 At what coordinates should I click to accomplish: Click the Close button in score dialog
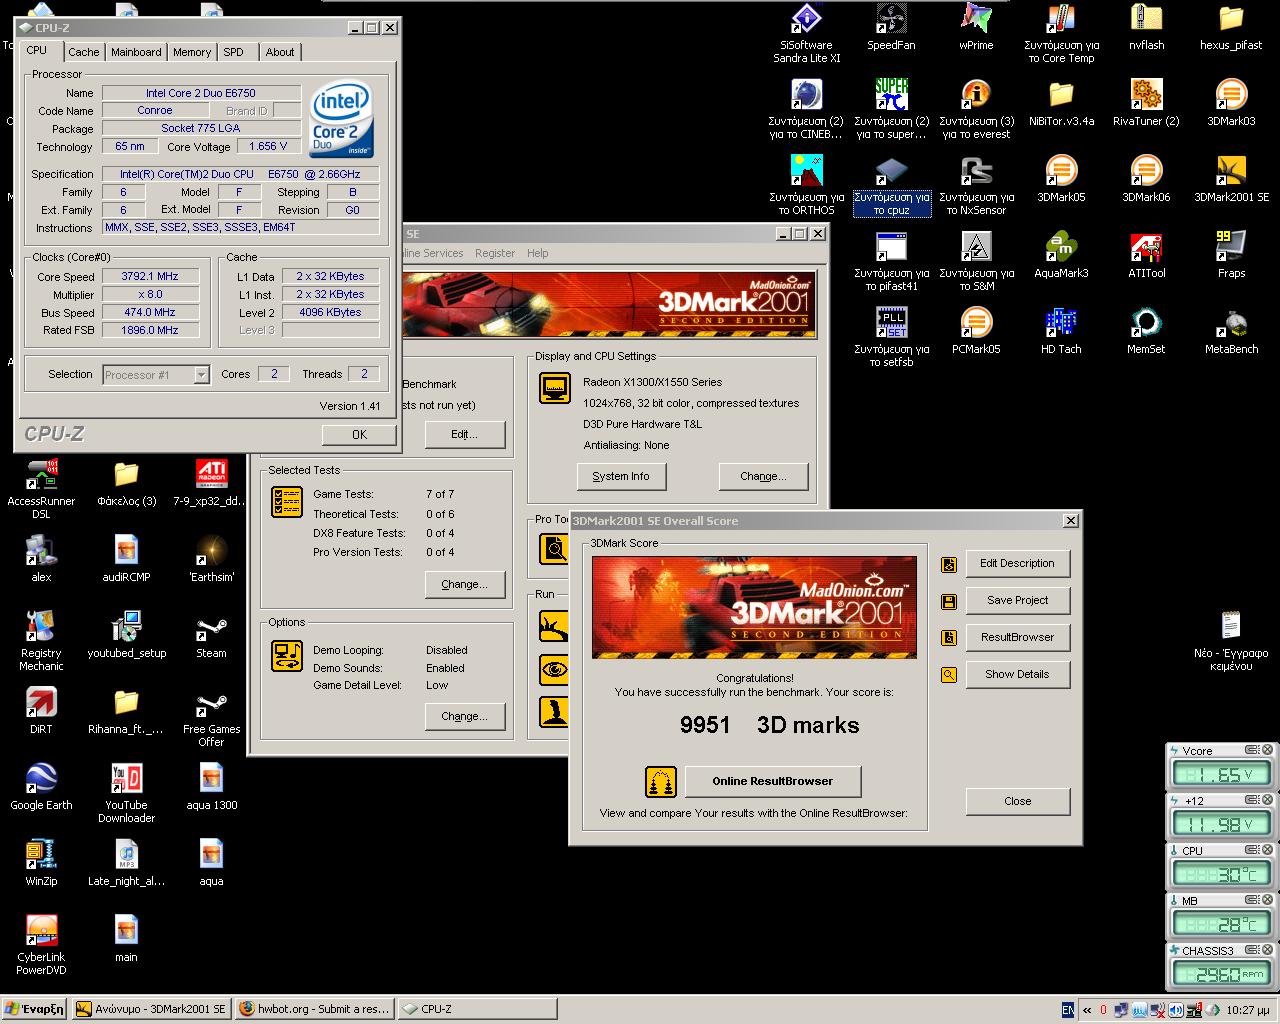click(1018, 801)
